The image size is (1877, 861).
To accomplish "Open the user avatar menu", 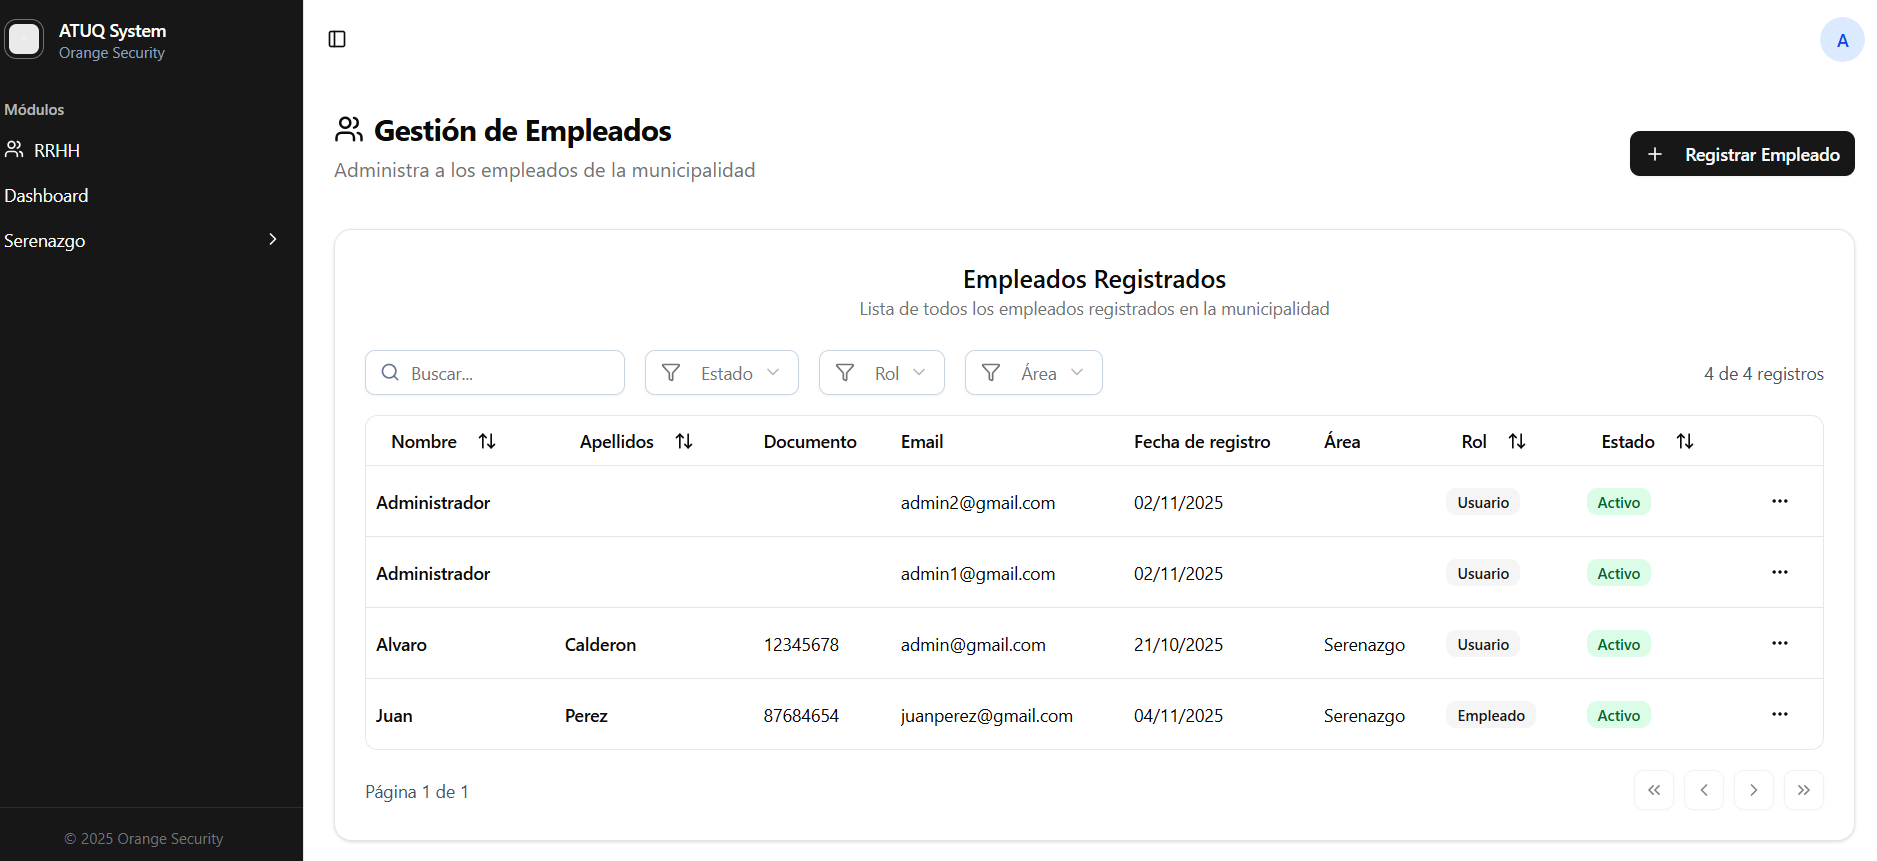I will pos(1841,40).
